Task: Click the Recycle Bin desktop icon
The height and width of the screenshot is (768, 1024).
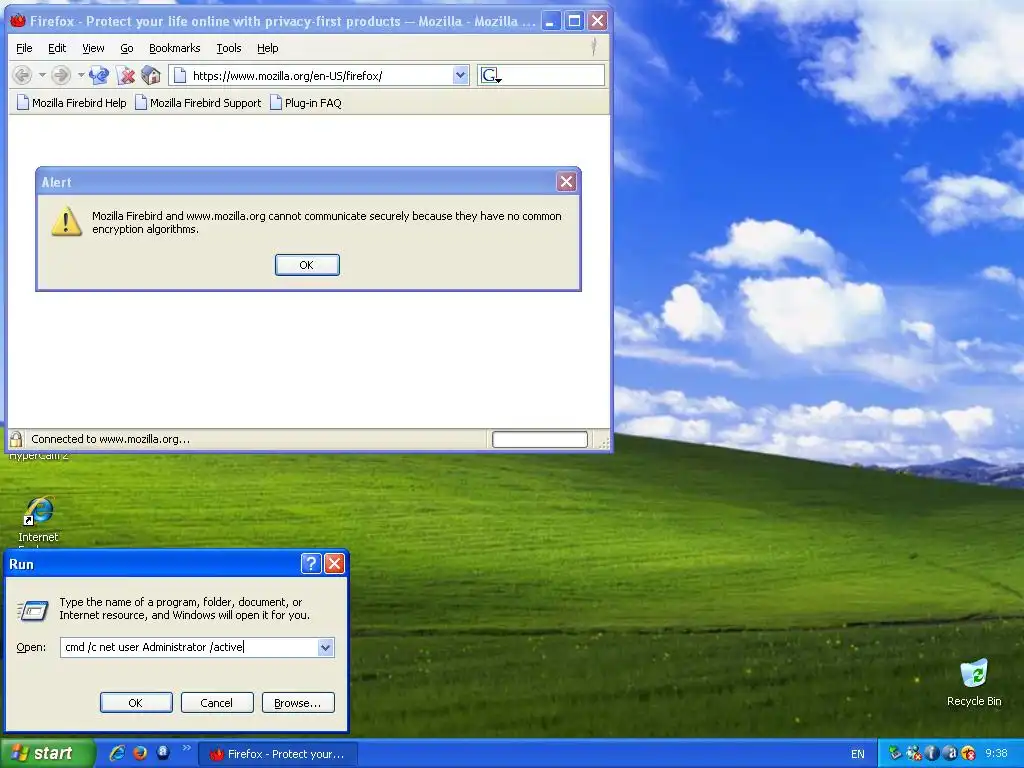Action: pos(974,683)
